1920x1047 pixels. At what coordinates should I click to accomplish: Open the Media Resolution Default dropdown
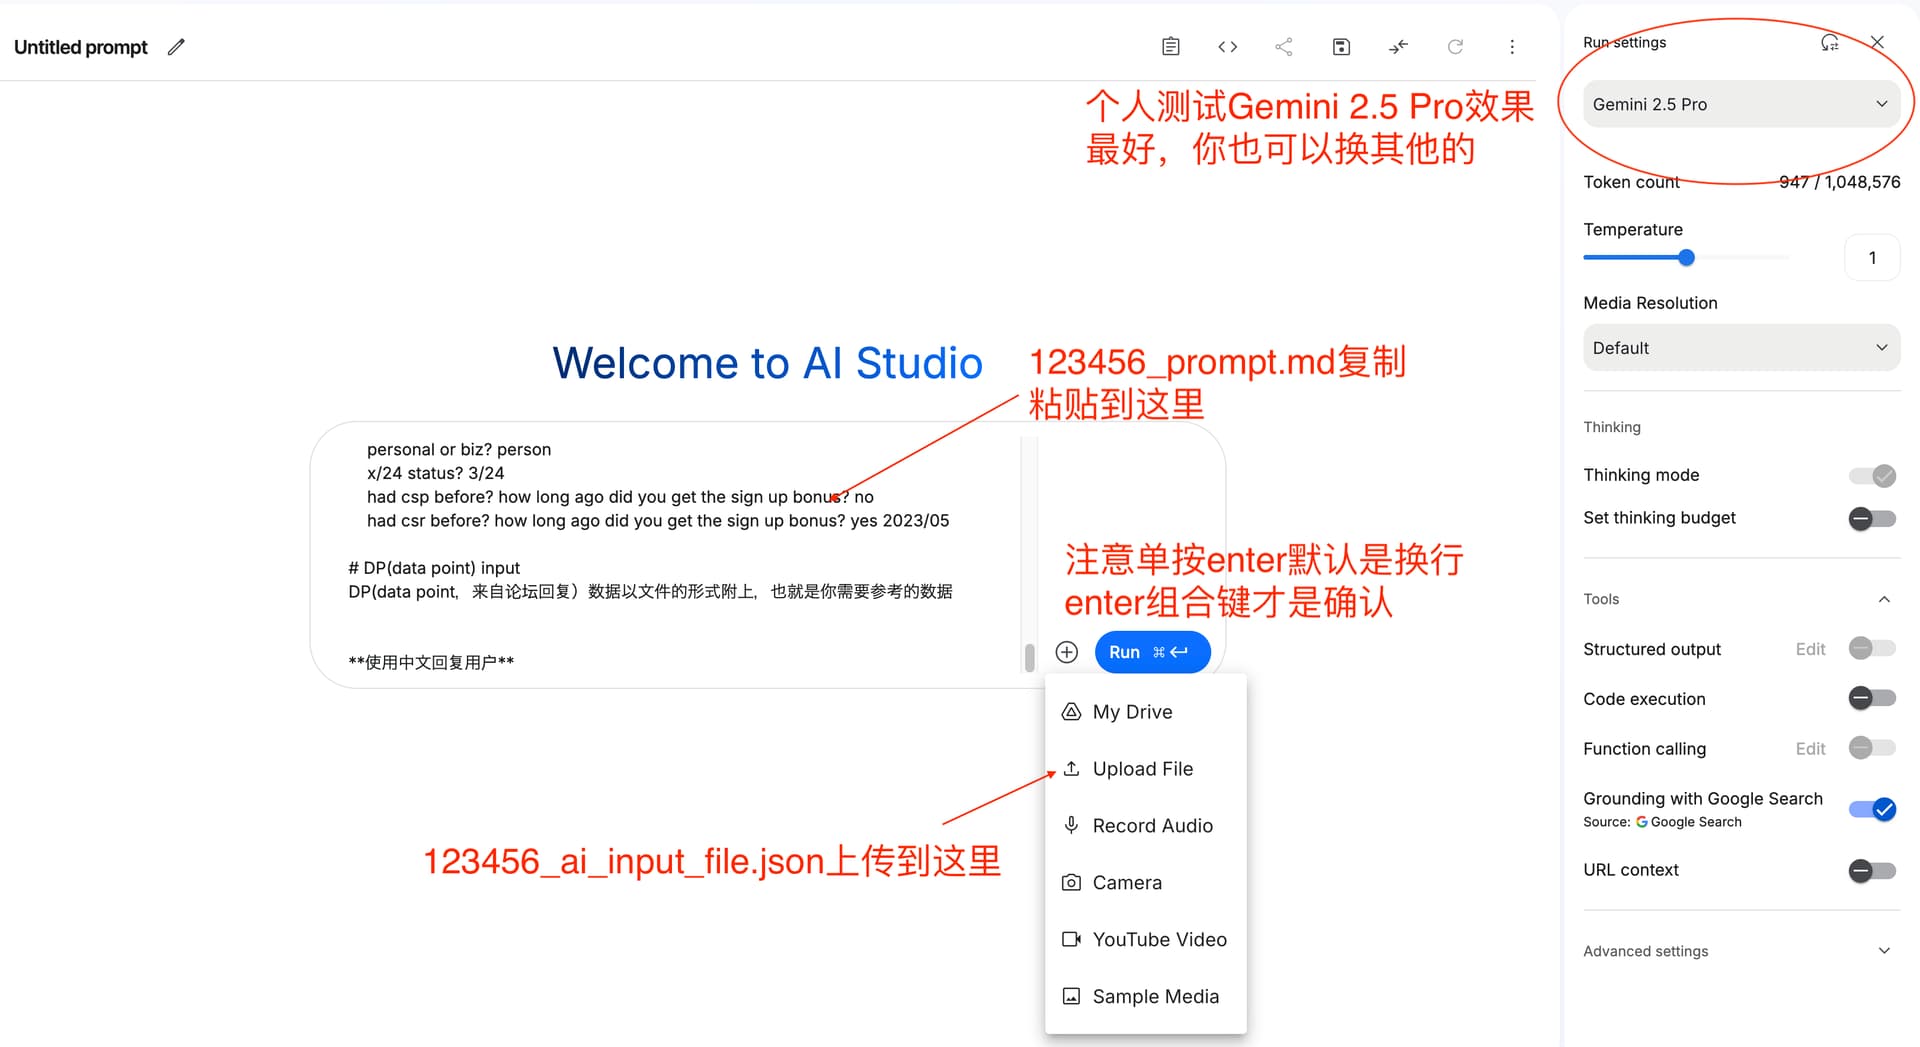pyautogui.click(x=1740, y=348)
